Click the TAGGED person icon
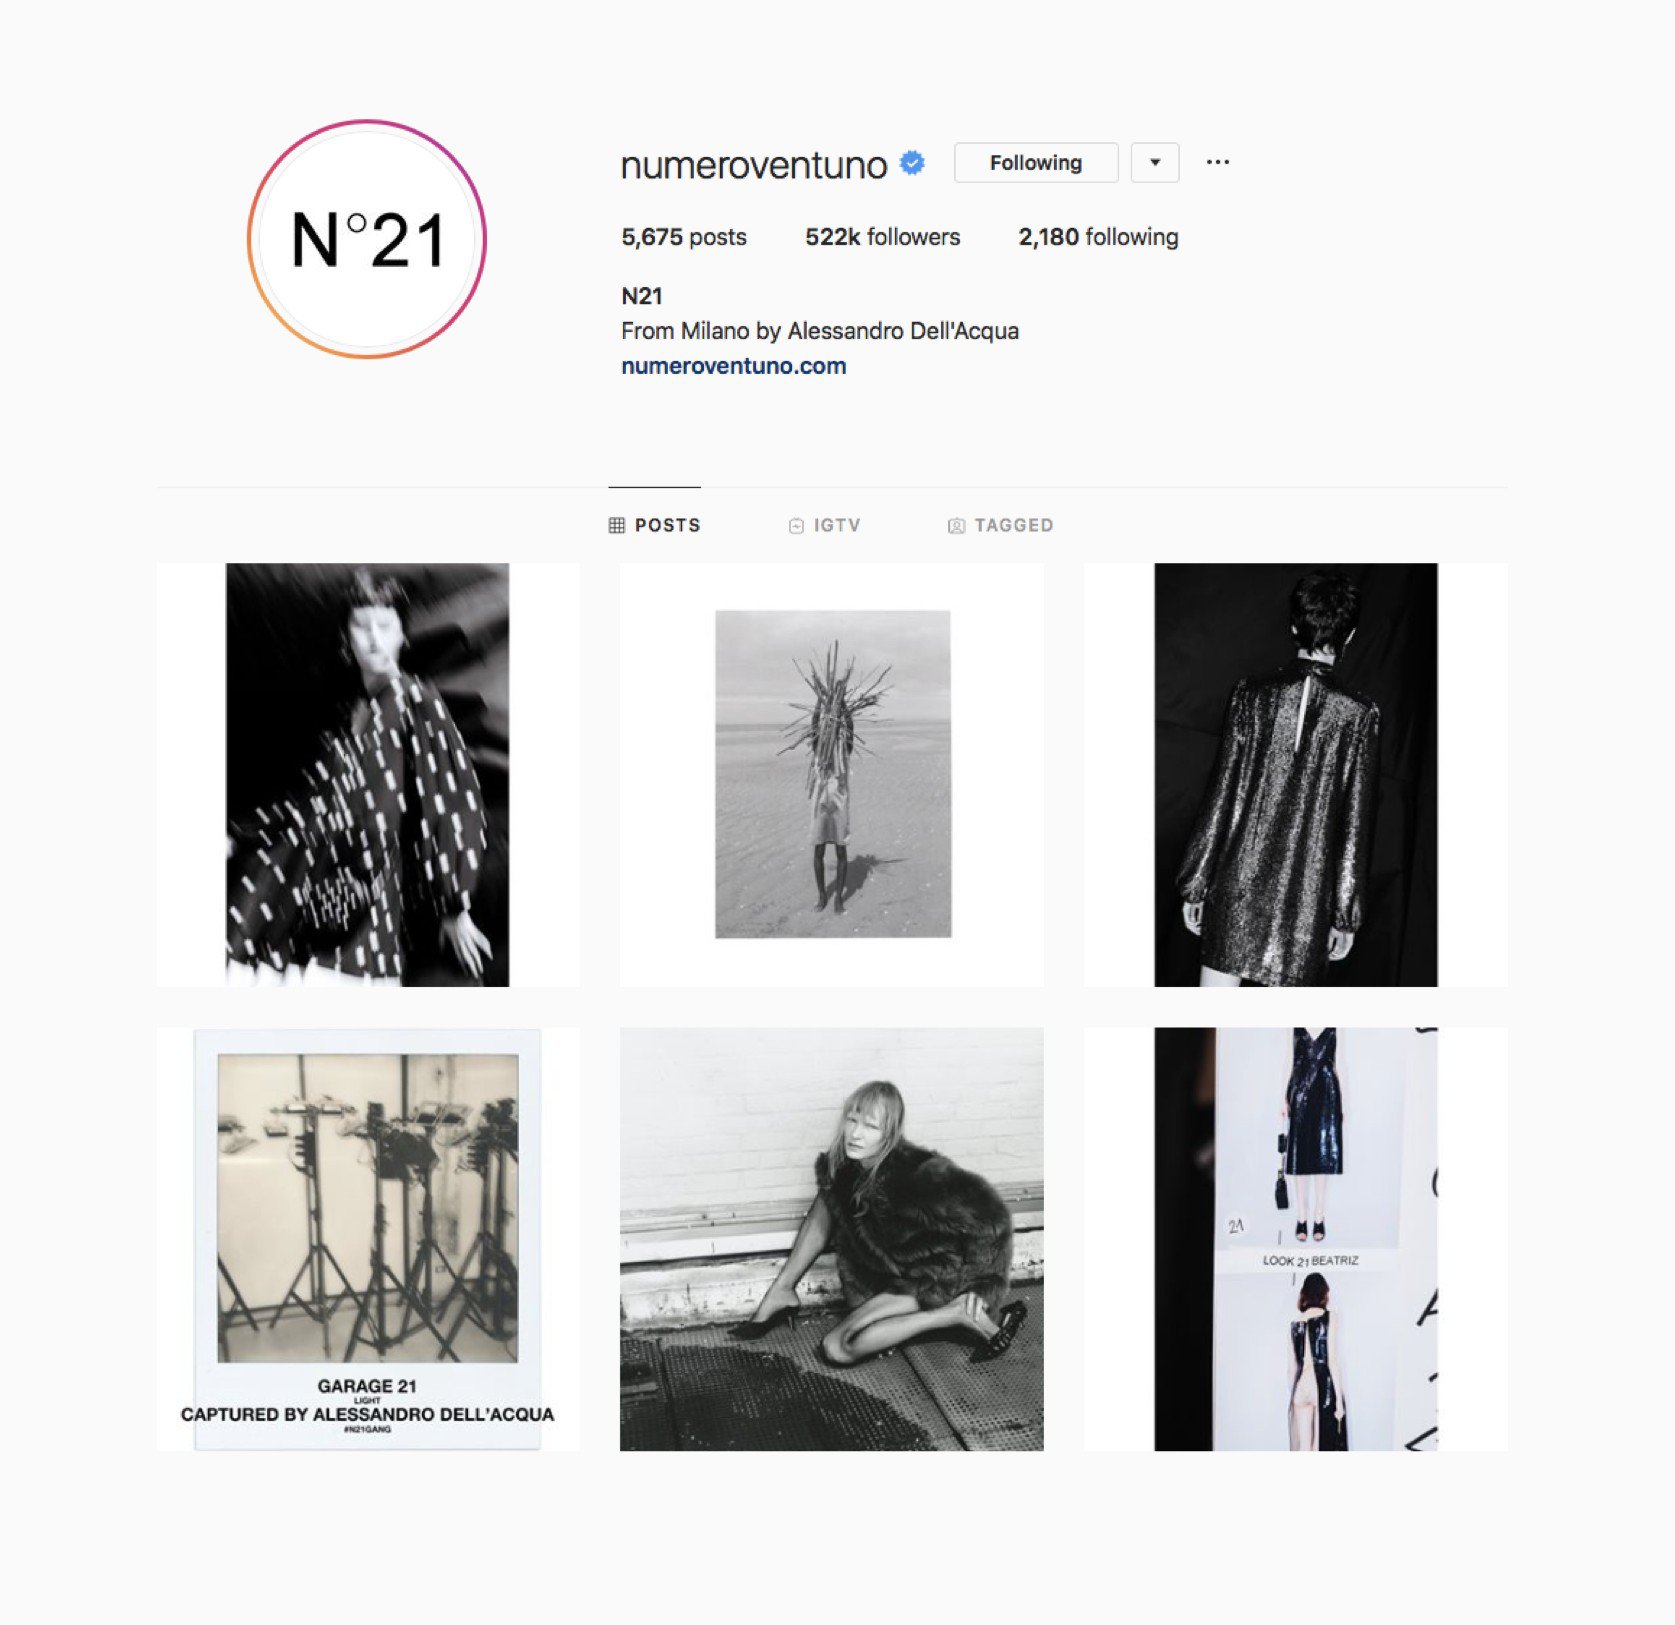Image resolution: width=1675 pixels, height=1625 pixels. pyautogui.click(x=956, y=526)
